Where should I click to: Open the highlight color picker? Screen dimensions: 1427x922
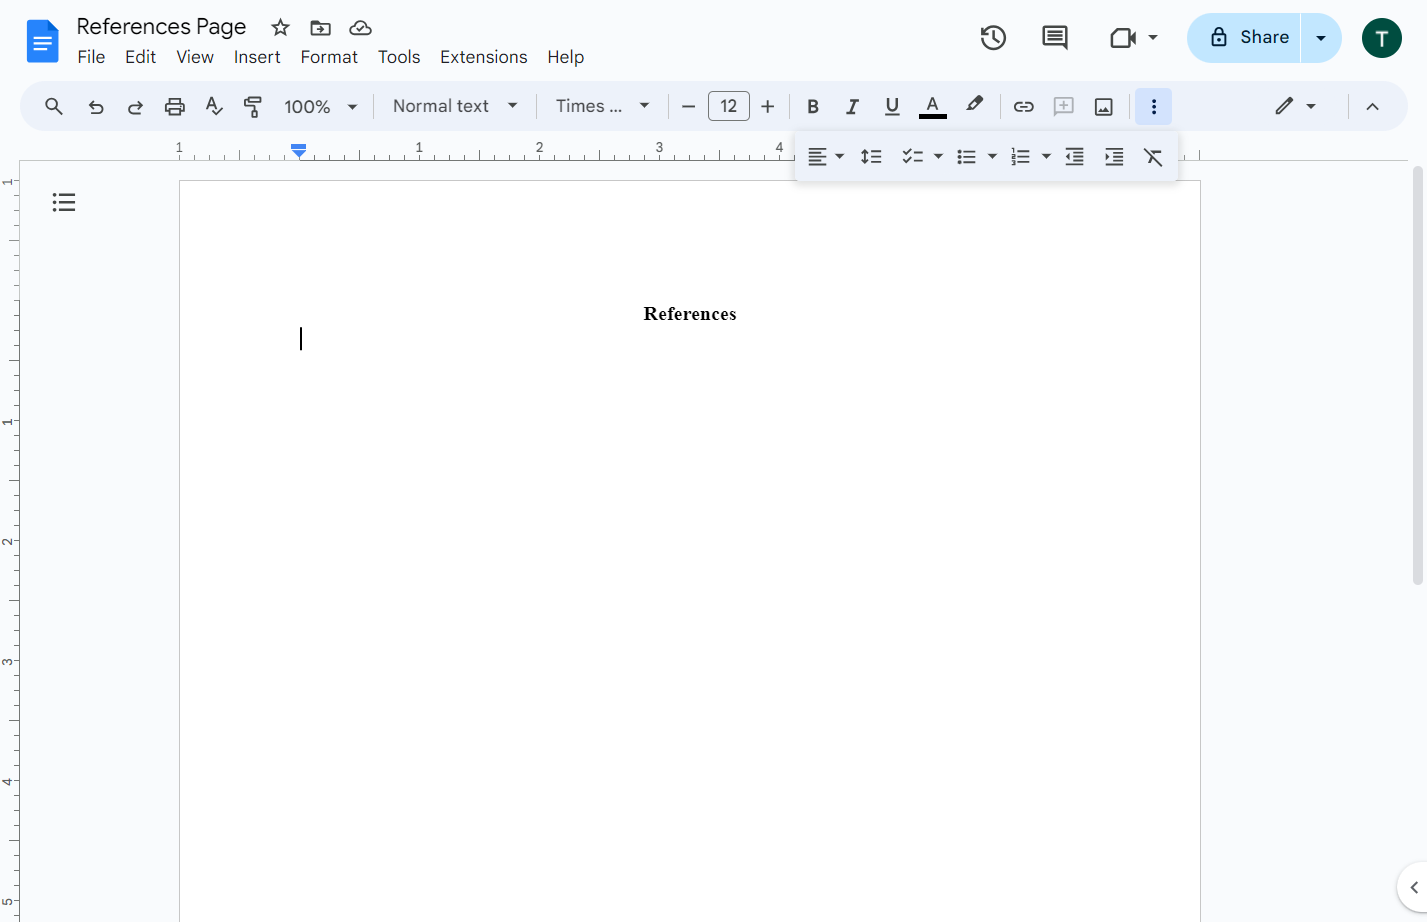tap(974, 105)
